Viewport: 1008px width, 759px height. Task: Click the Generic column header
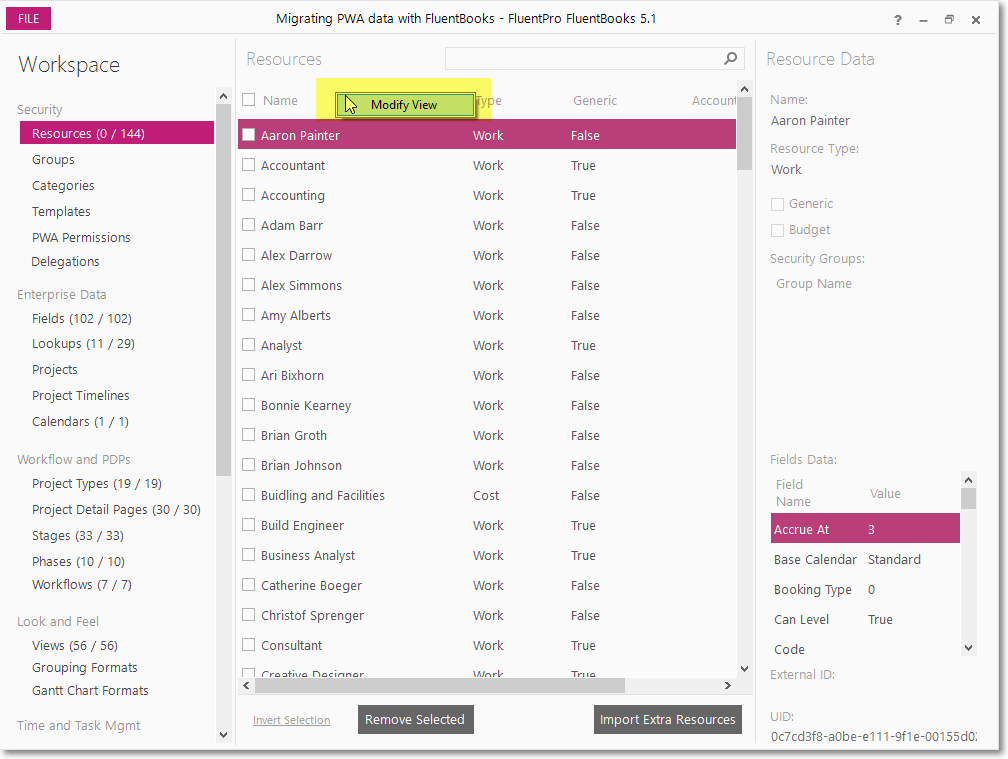(x=595, y=100)
